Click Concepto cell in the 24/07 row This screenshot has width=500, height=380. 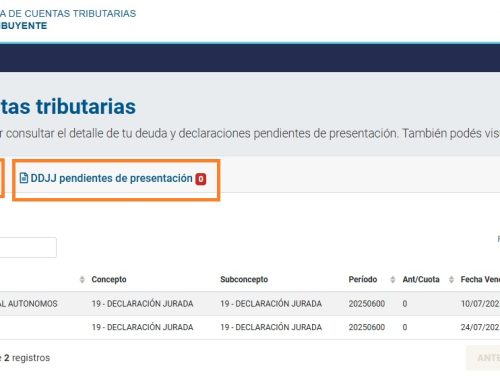142,327
